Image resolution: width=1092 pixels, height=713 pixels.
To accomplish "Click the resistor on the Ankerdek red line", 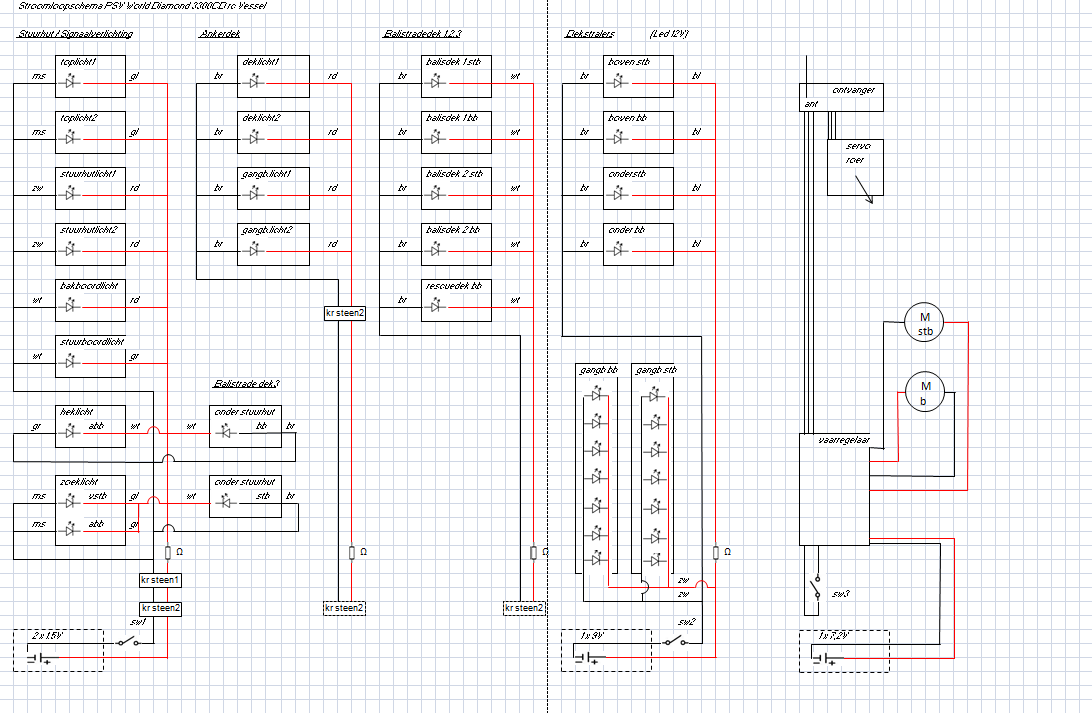I will tap(352, 553).
